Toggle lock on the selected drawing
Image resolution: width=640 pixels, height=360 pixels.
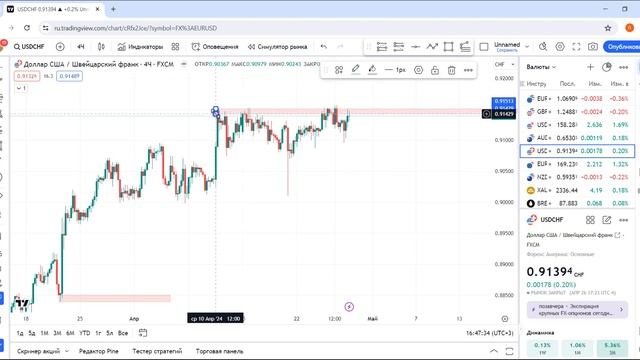click(x=435, y=70)
